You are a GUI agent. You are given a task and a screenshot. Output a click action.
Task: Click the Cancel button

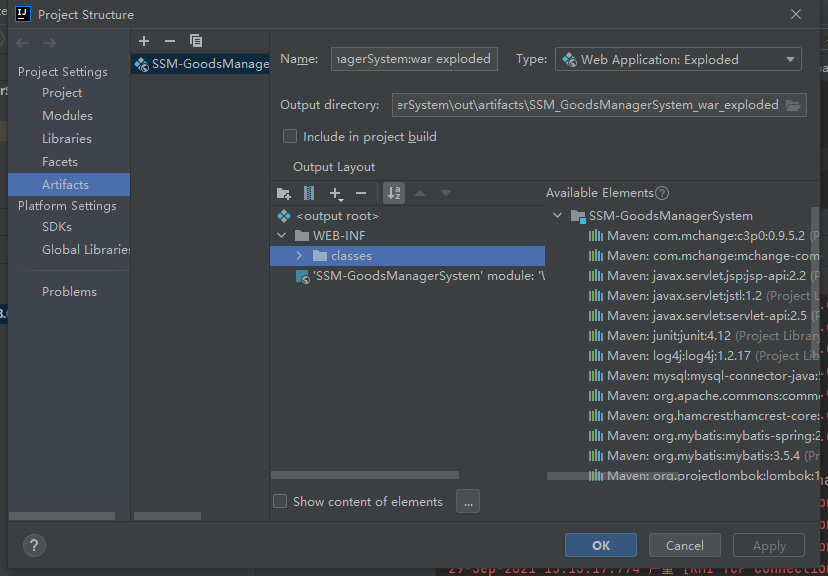[684, 545]
